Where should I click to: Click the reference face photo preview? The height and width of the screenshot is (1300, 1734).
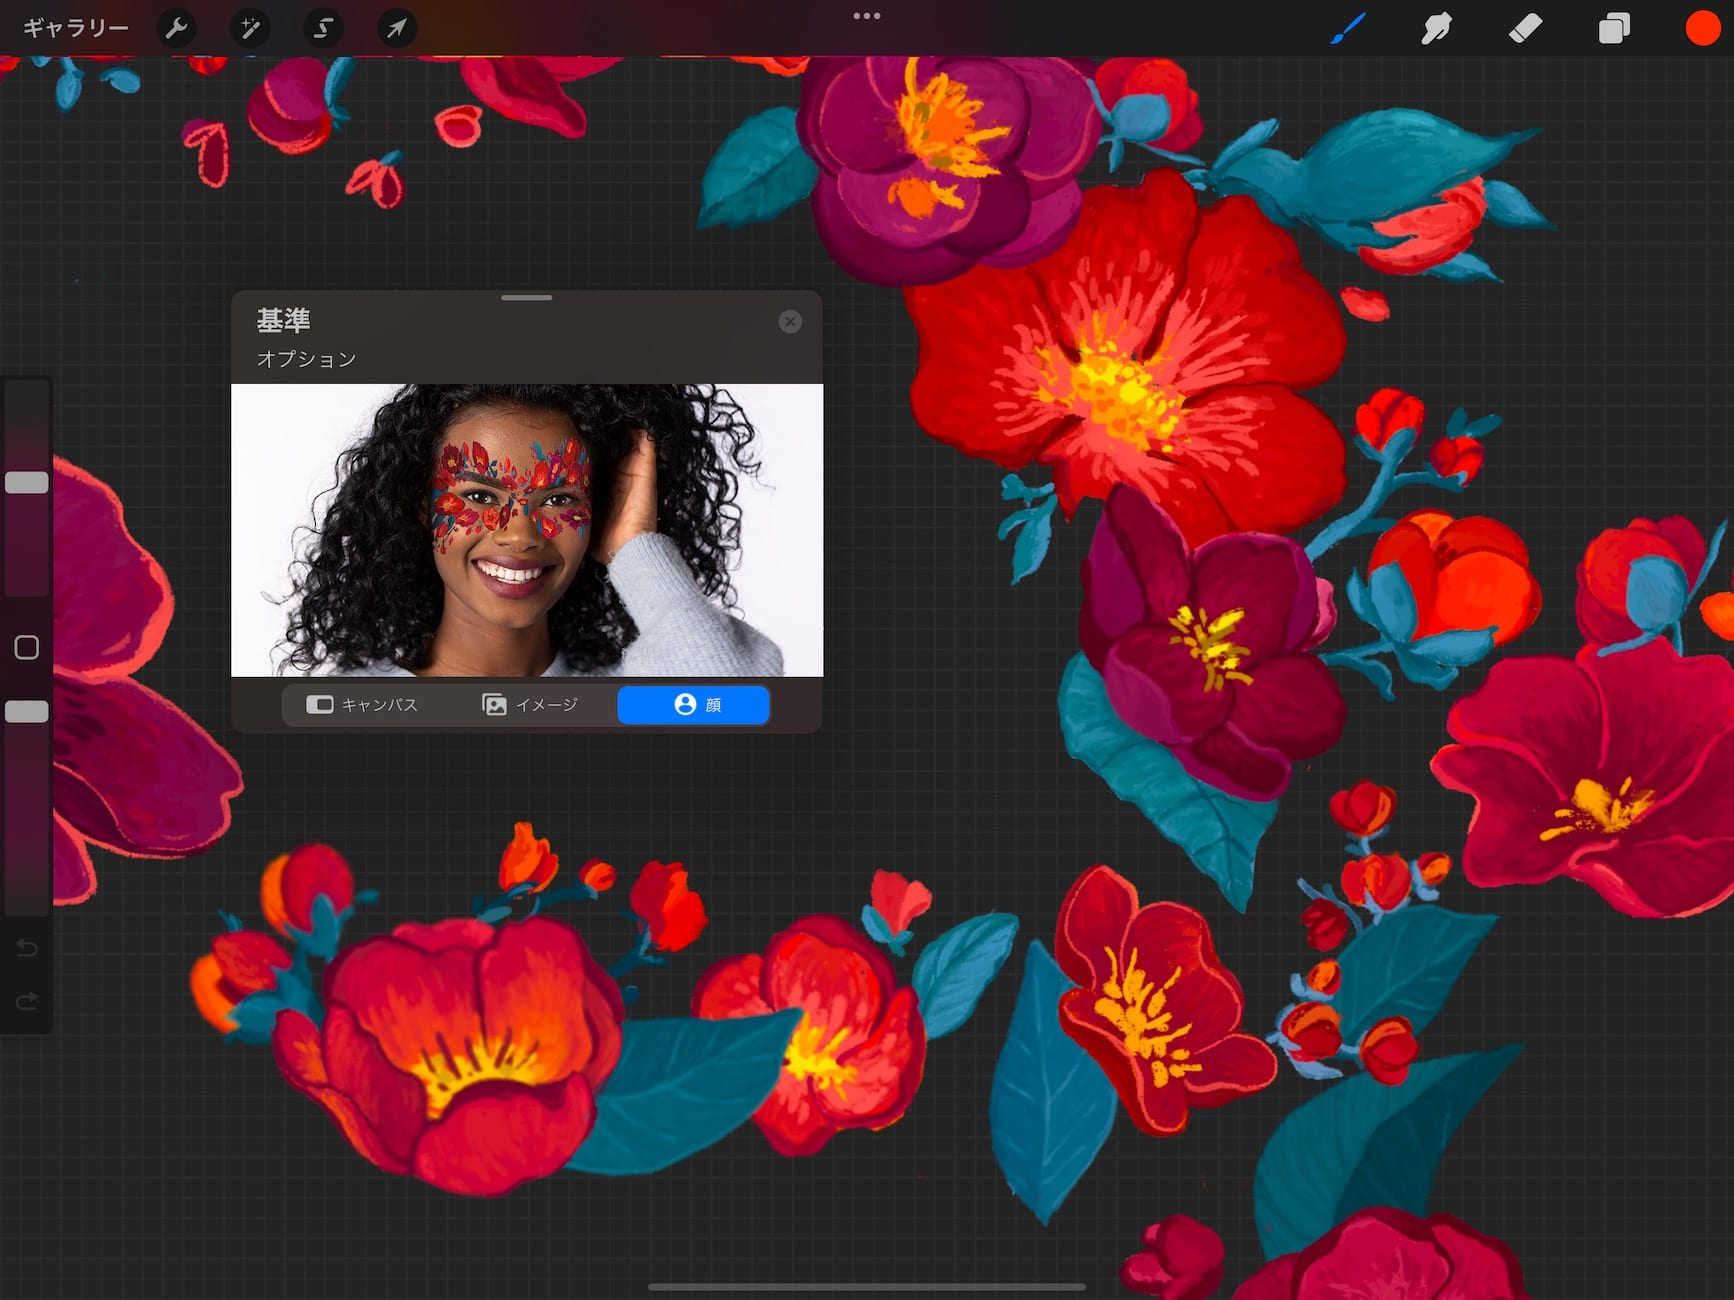(527, 530)
